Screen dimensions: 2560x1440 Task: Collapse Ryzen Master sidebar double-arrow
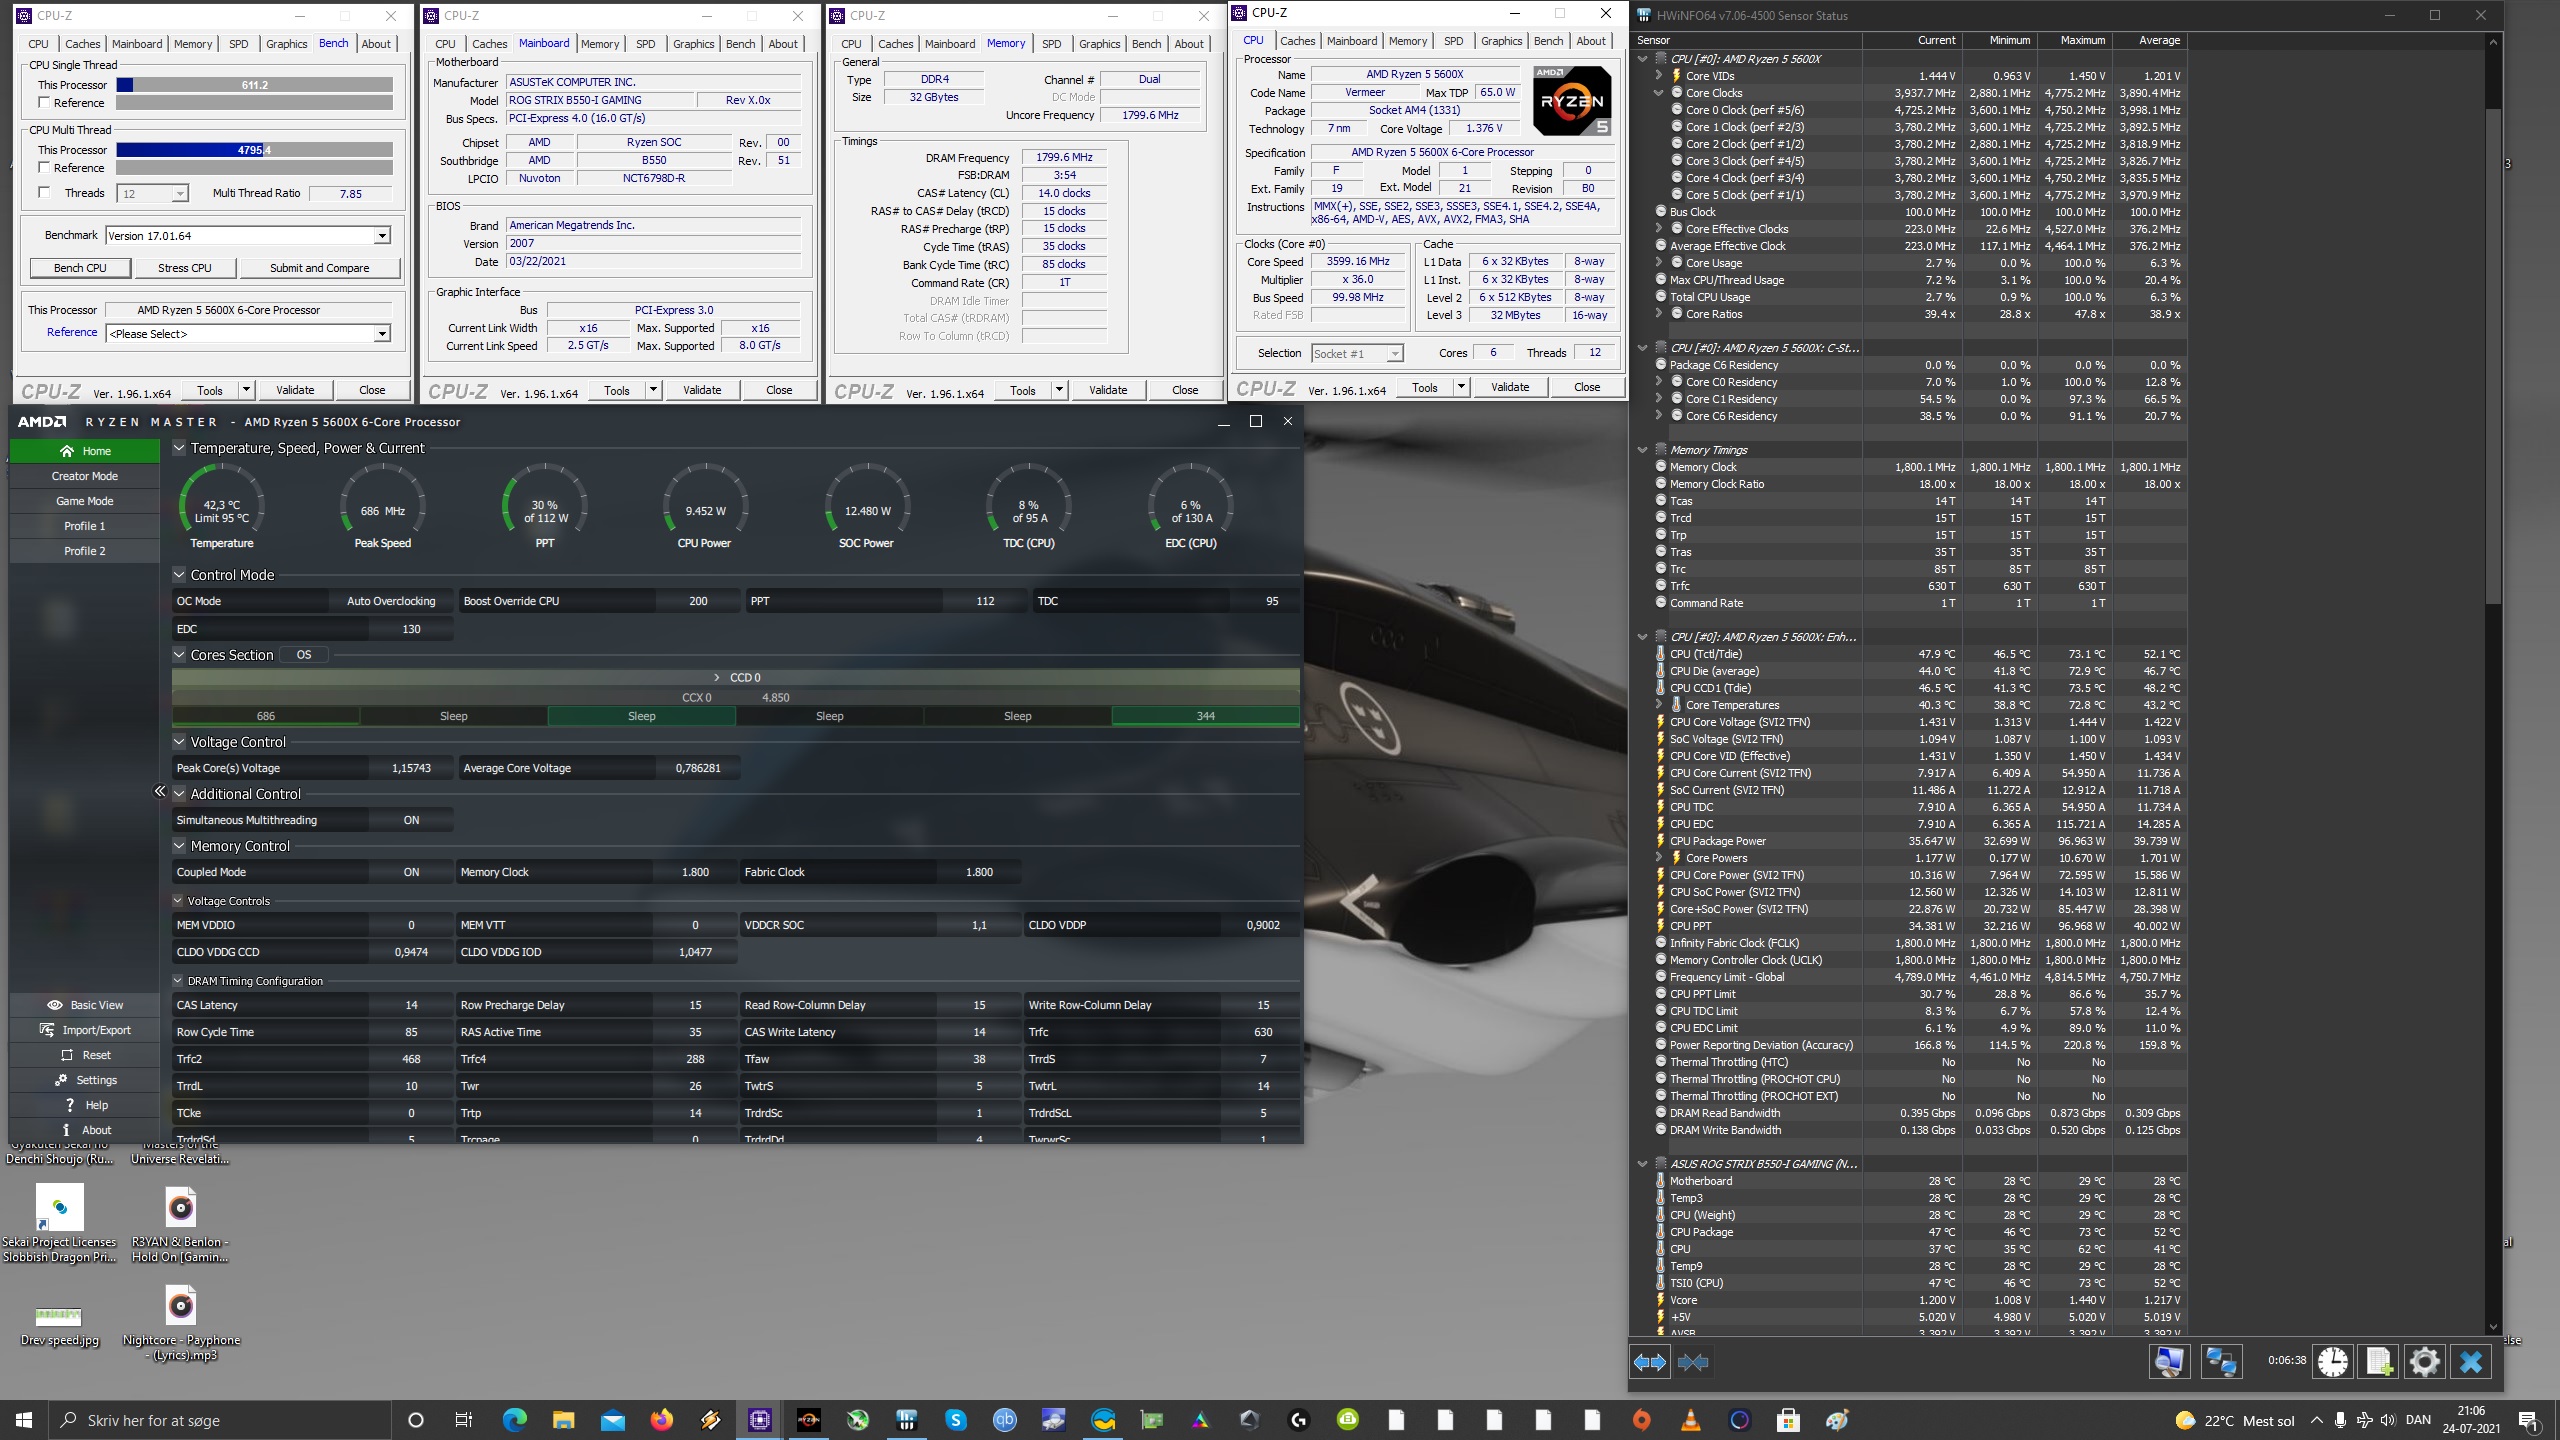click(x=160, y=791)
